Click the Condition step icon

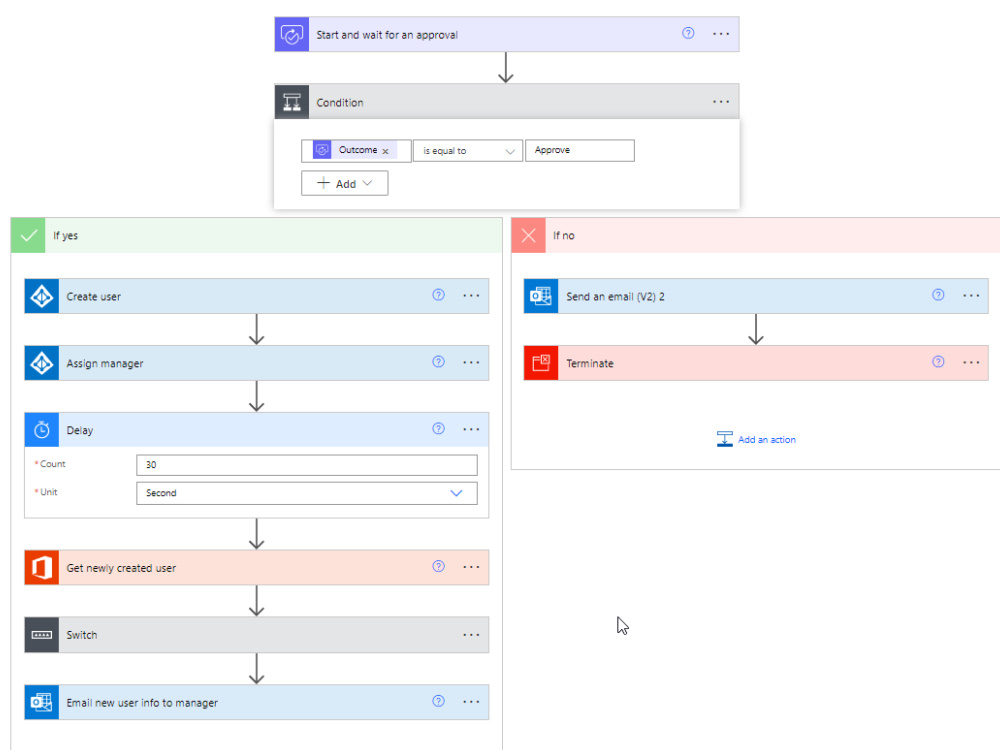291,102
